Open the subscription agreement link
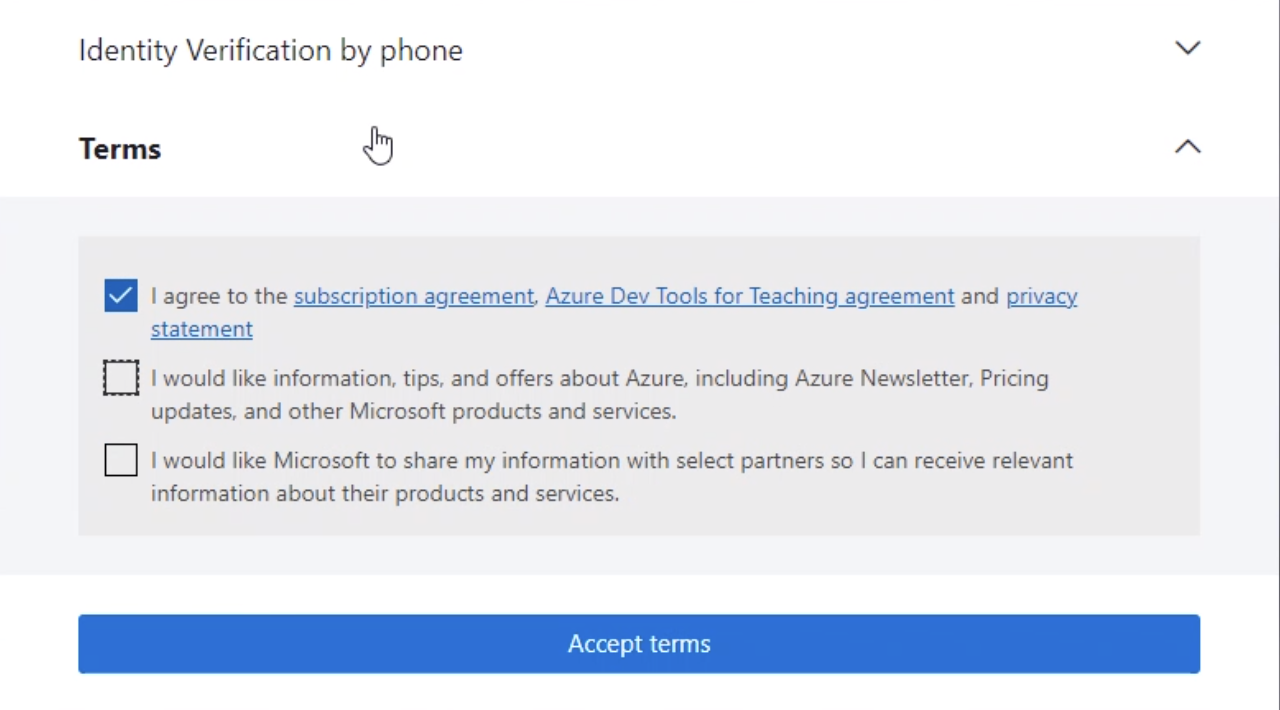 (413, 296)
